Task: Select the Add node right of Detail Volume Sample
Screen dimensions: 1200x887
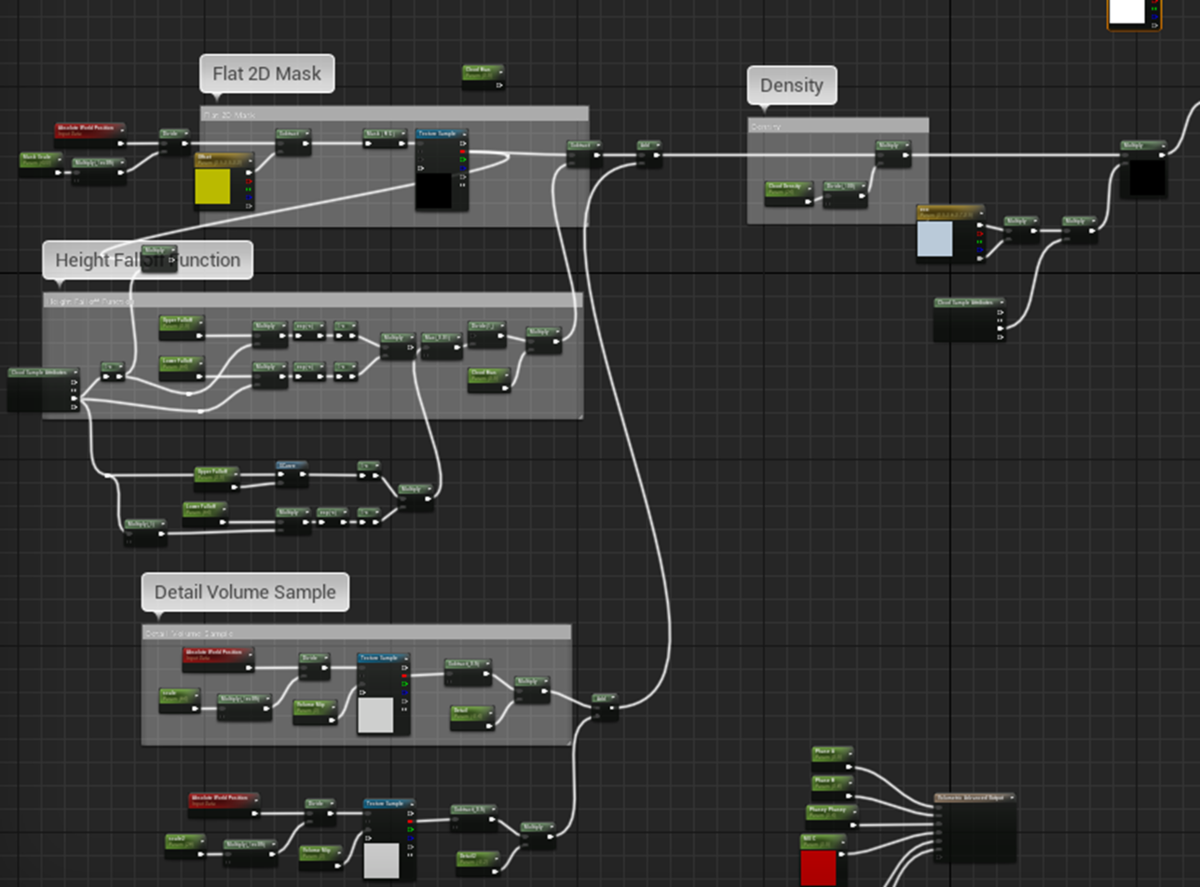Action: click(605, 706)
